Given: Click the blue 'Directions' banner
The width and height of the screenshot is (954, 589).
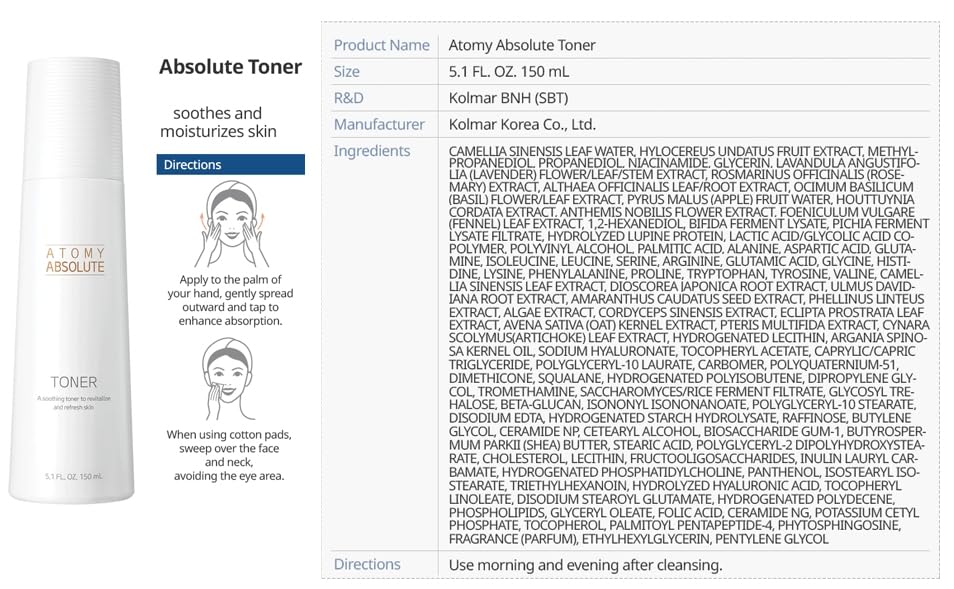Looking at the screenshot, I should (231, 164).
